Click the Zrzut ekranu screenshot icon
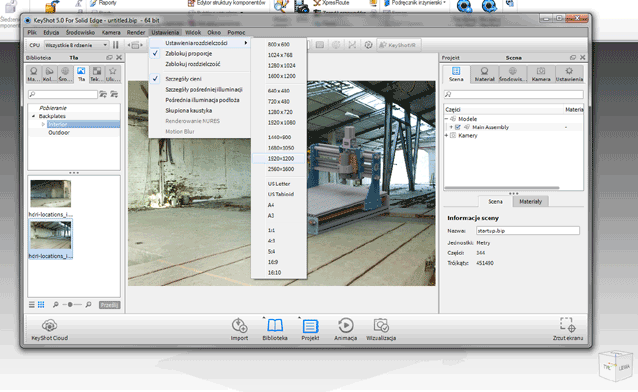Screen dimensions: 638x392 click(568, 325)
